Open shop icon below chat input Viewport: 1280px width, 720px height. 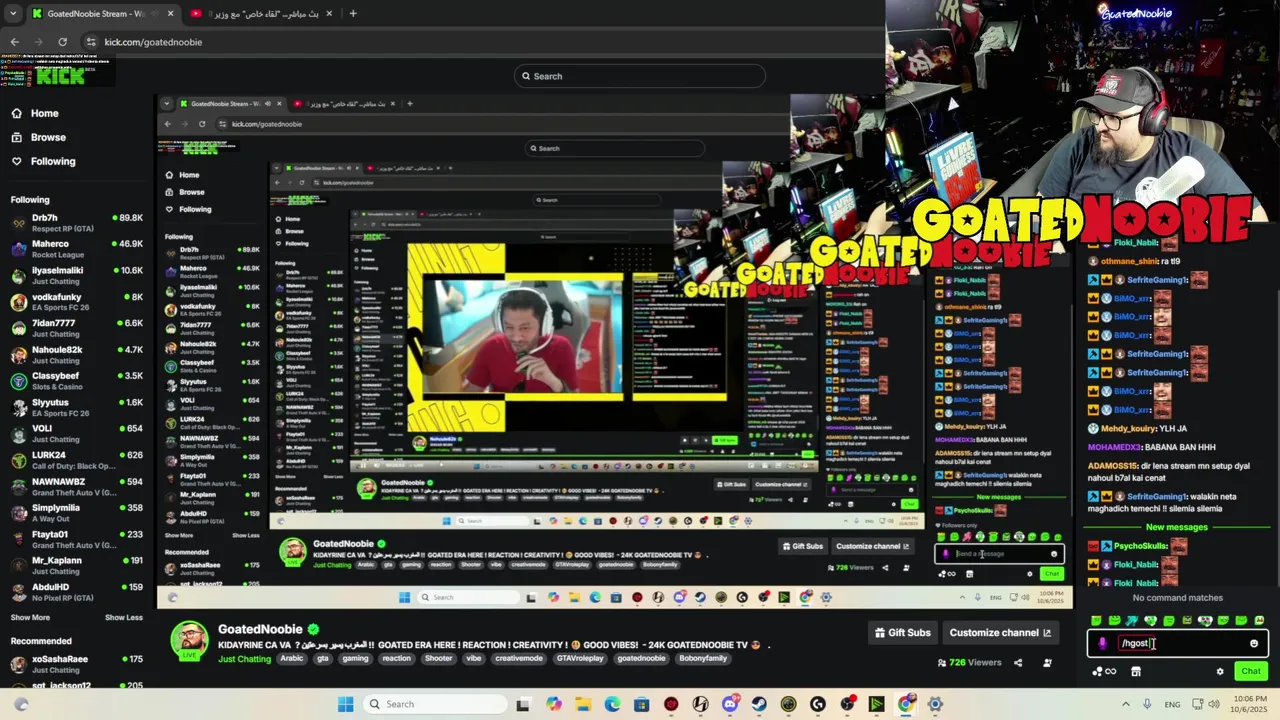[x=1136, y=671]
